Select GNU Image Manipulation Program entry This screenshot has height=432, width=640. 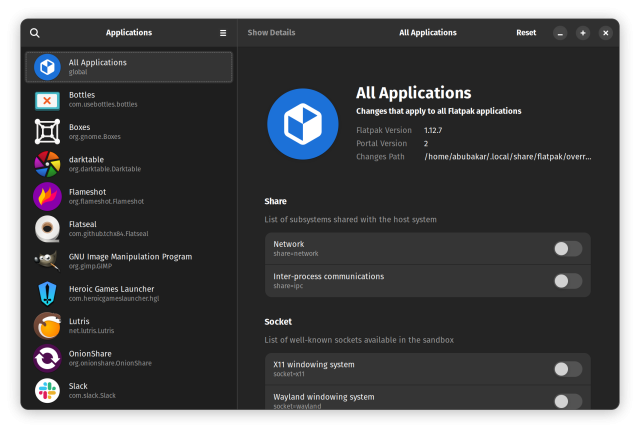(129, 261)
